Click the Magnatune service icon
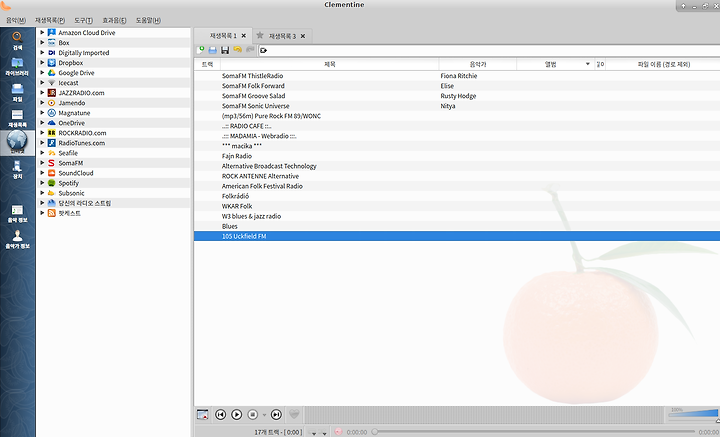 51,113
